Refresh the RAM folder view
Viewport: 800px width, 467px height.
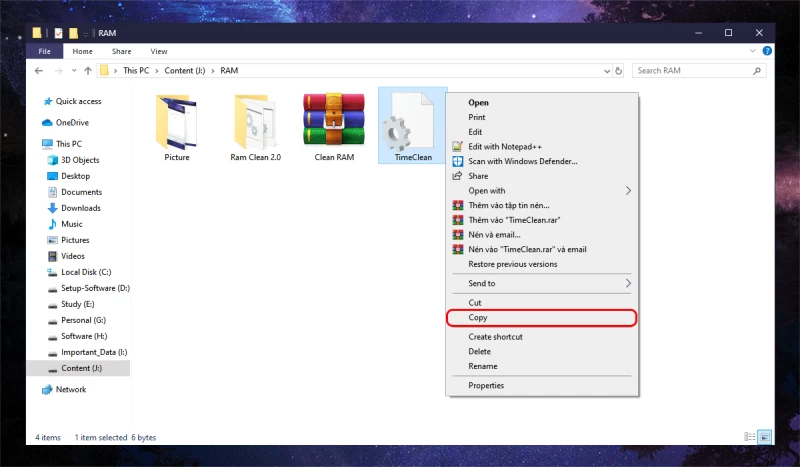[x=618, y=71]
